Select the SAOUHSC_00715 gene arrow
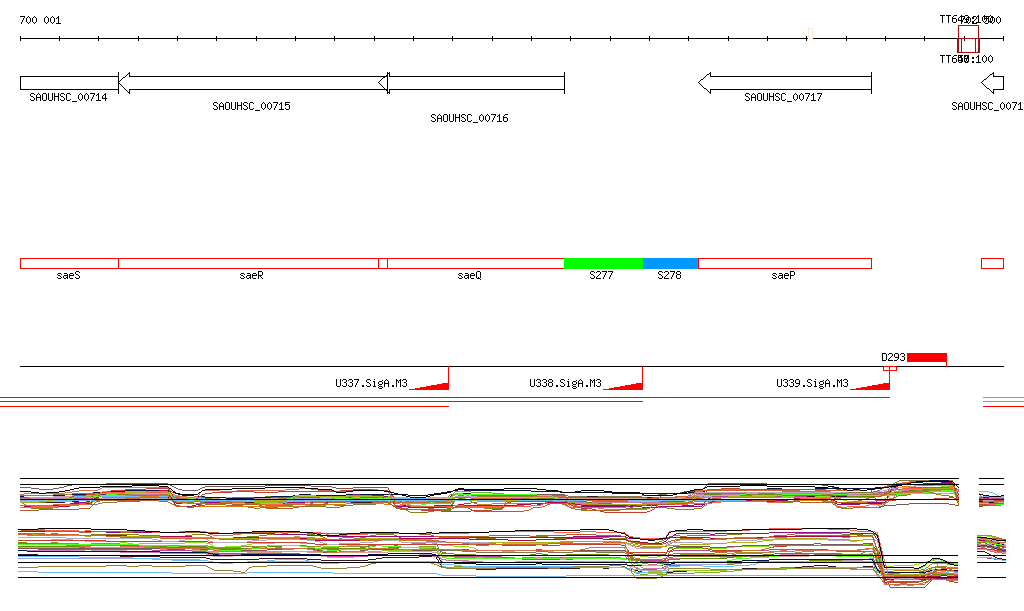 click(250, 83)
